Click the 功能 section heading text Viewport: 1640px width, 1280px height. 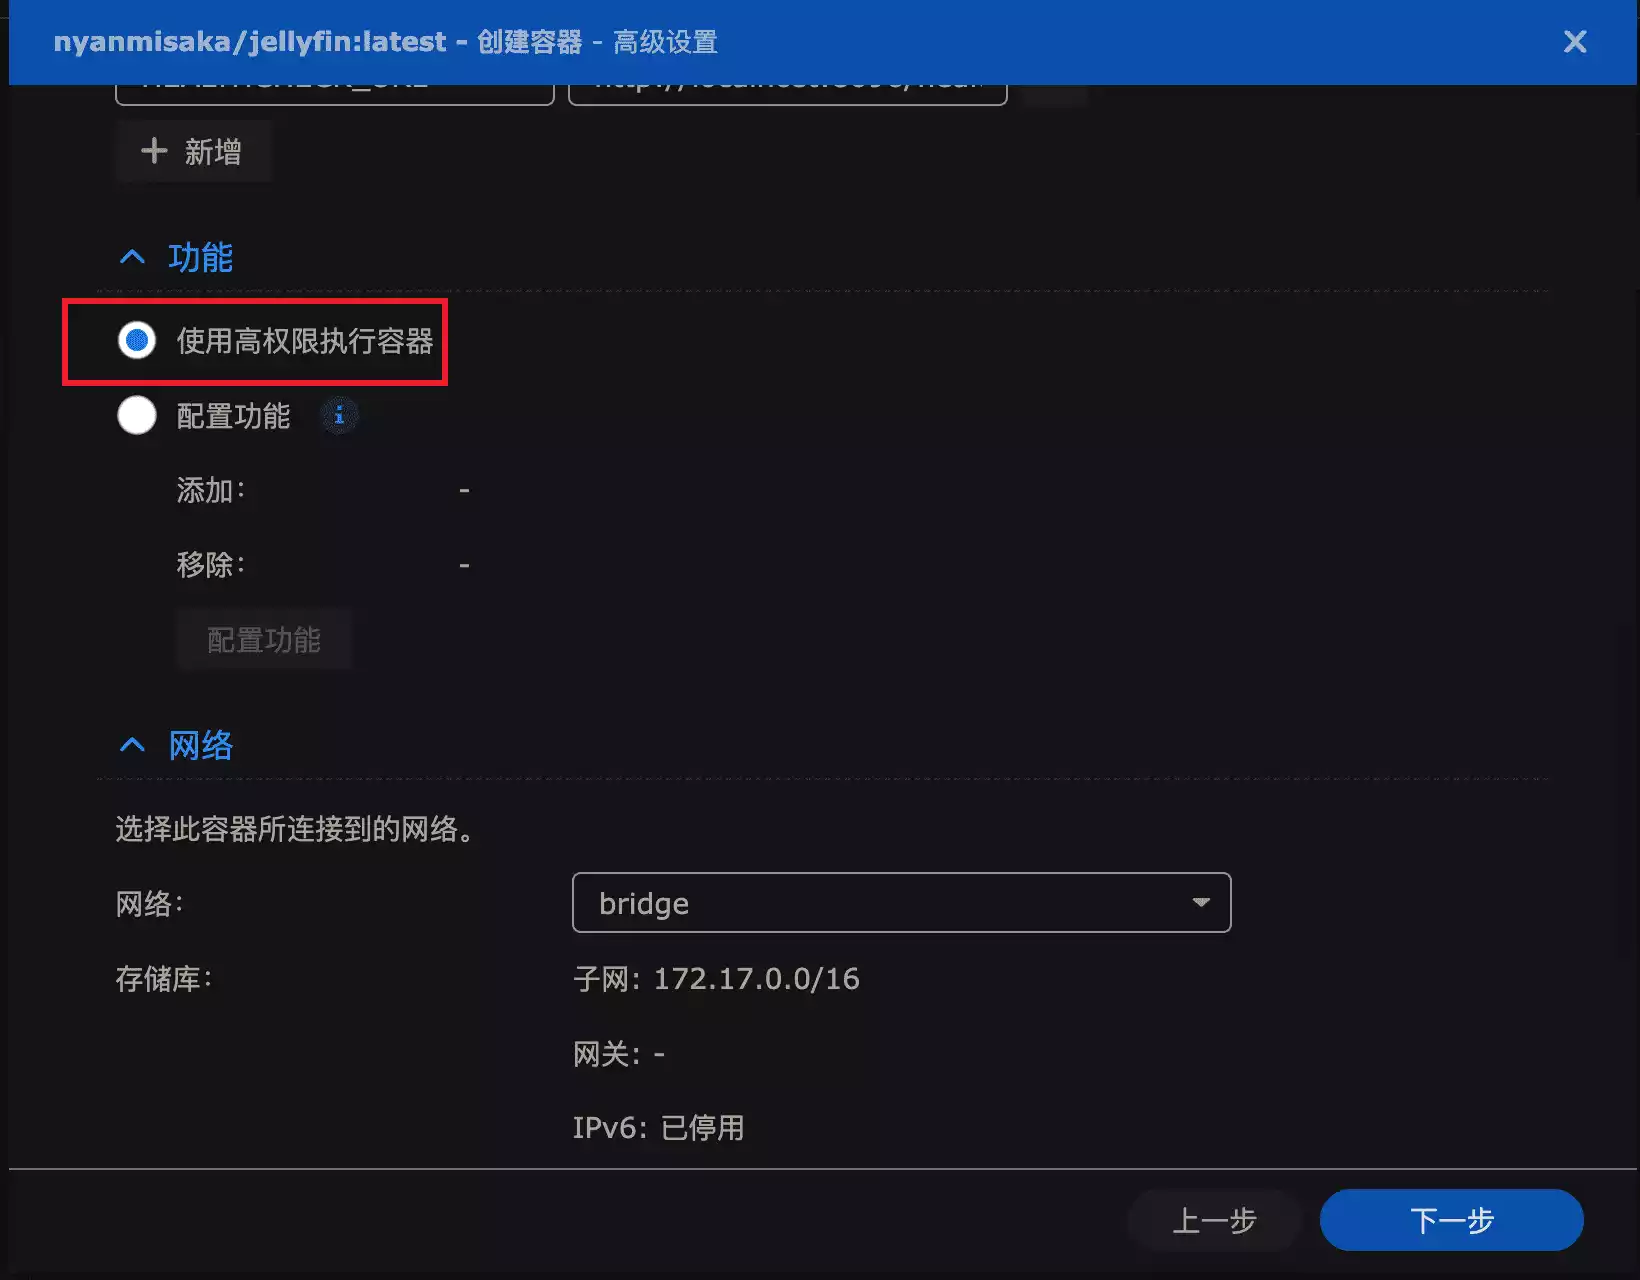pos(200,258)
